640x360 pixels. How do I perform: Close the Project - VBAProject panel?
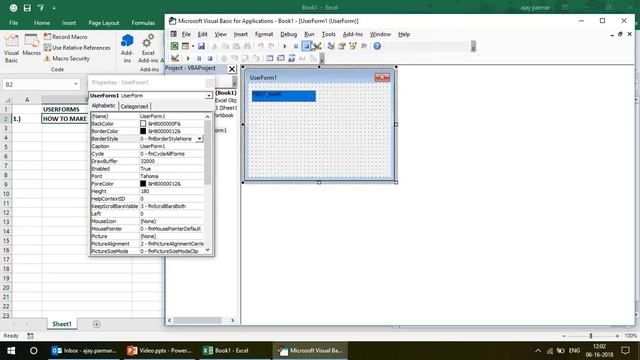point(232,69)
